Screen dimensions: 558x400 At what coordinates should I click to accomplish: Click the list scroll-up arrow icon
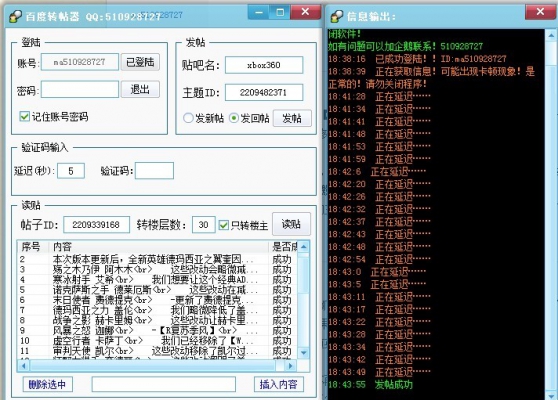[304, 246]
